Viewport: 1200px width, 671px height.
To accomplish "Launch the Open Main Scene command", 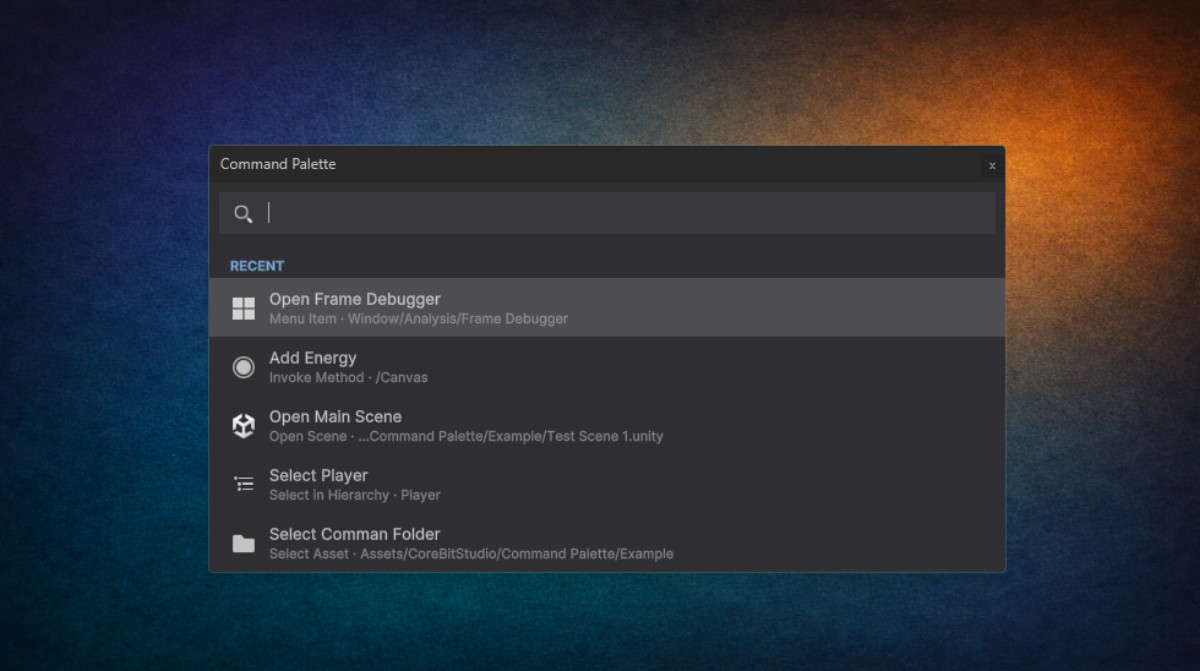I will [335, 417].
